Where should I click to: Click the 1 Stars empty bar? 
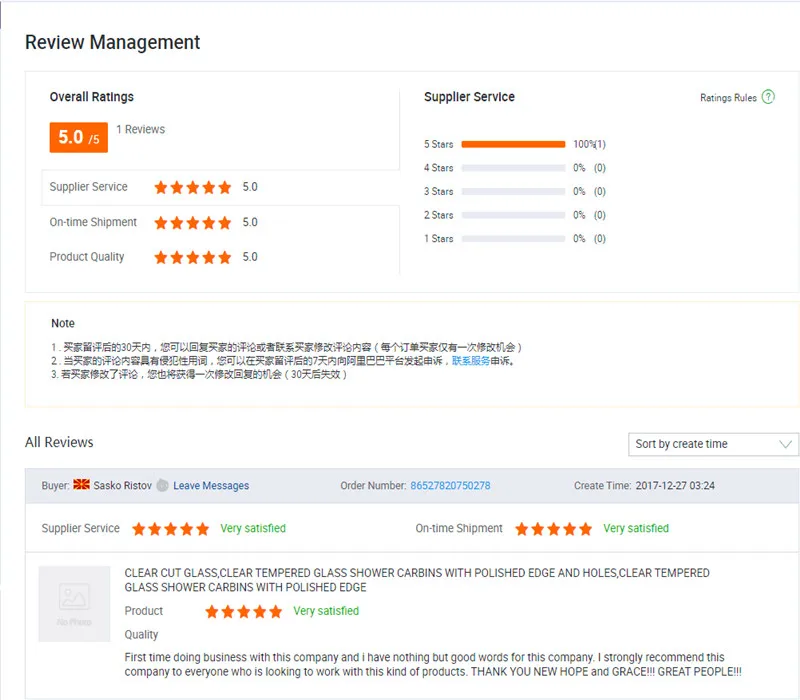513,238
